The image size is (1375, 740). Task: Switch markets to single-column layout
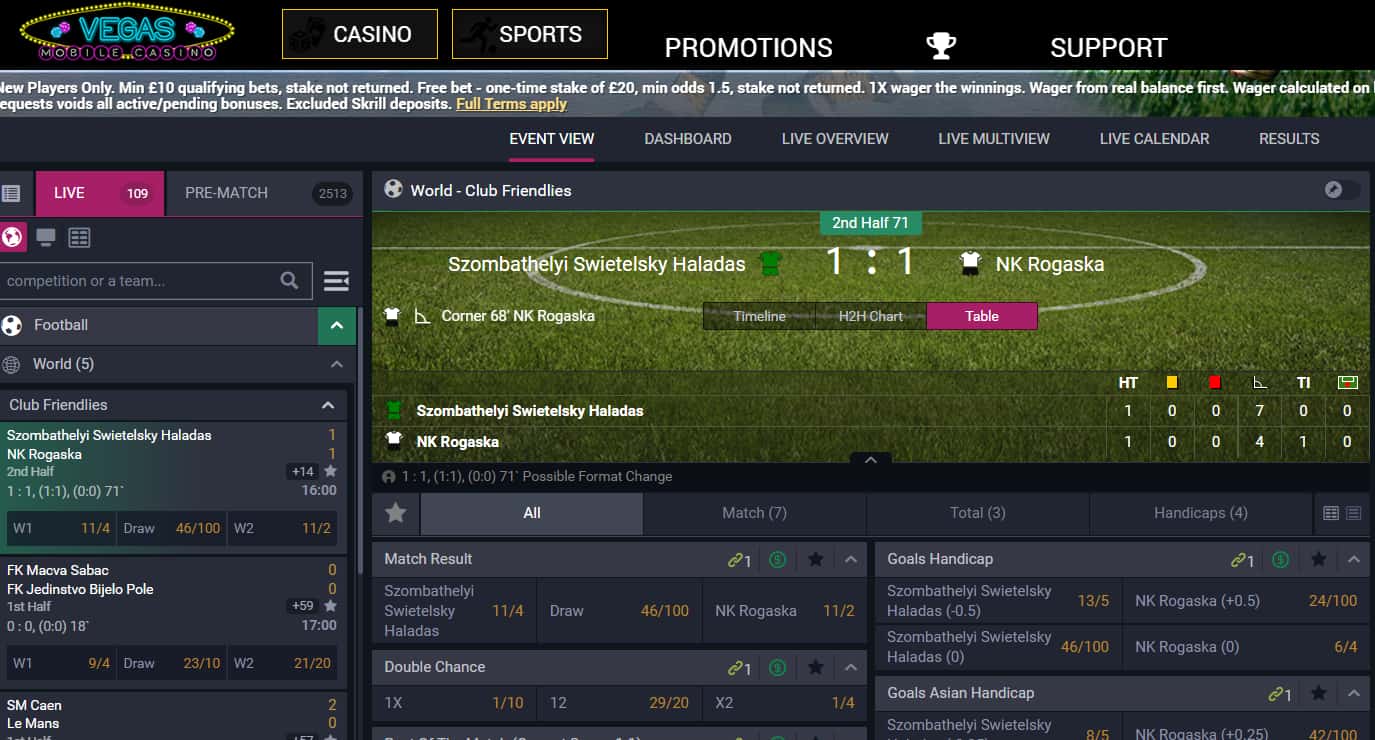[x=1353, y=513]
